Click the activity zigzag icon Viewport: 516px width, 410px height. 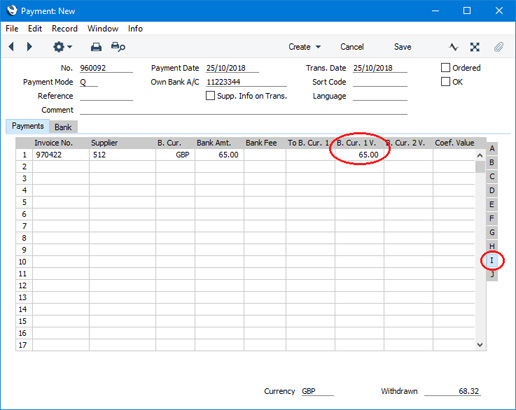click(x=453, y=47)
